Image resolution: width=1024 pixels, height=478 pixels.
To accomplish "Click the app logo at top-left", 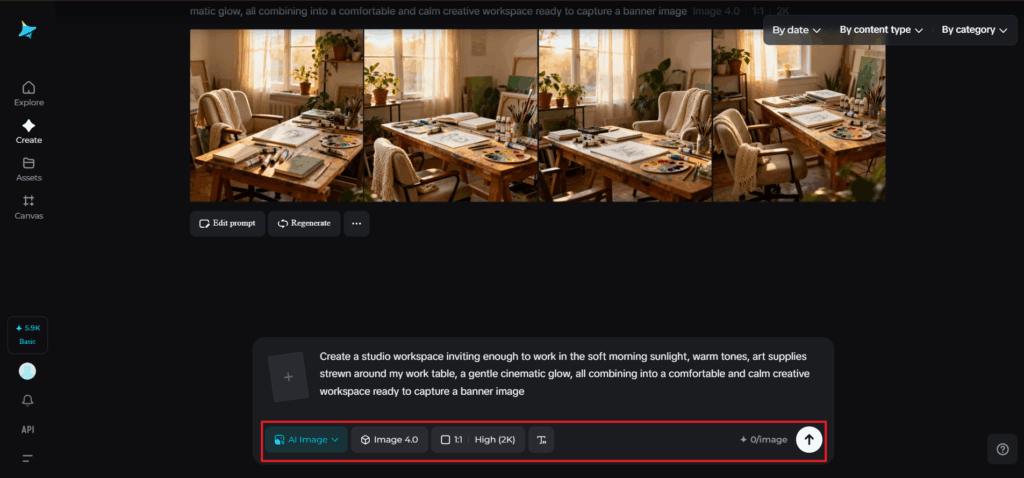I will [27, 30].
